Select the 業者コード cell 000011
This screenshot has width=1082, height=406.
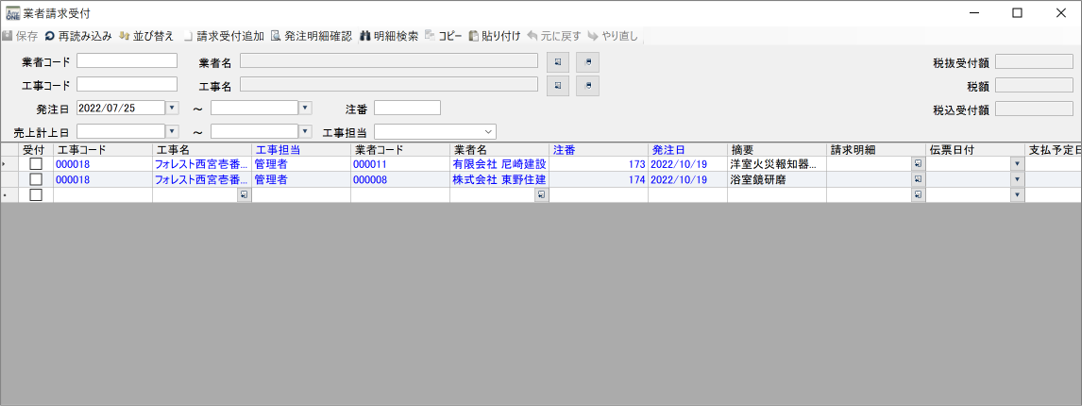tap(400, 164)
